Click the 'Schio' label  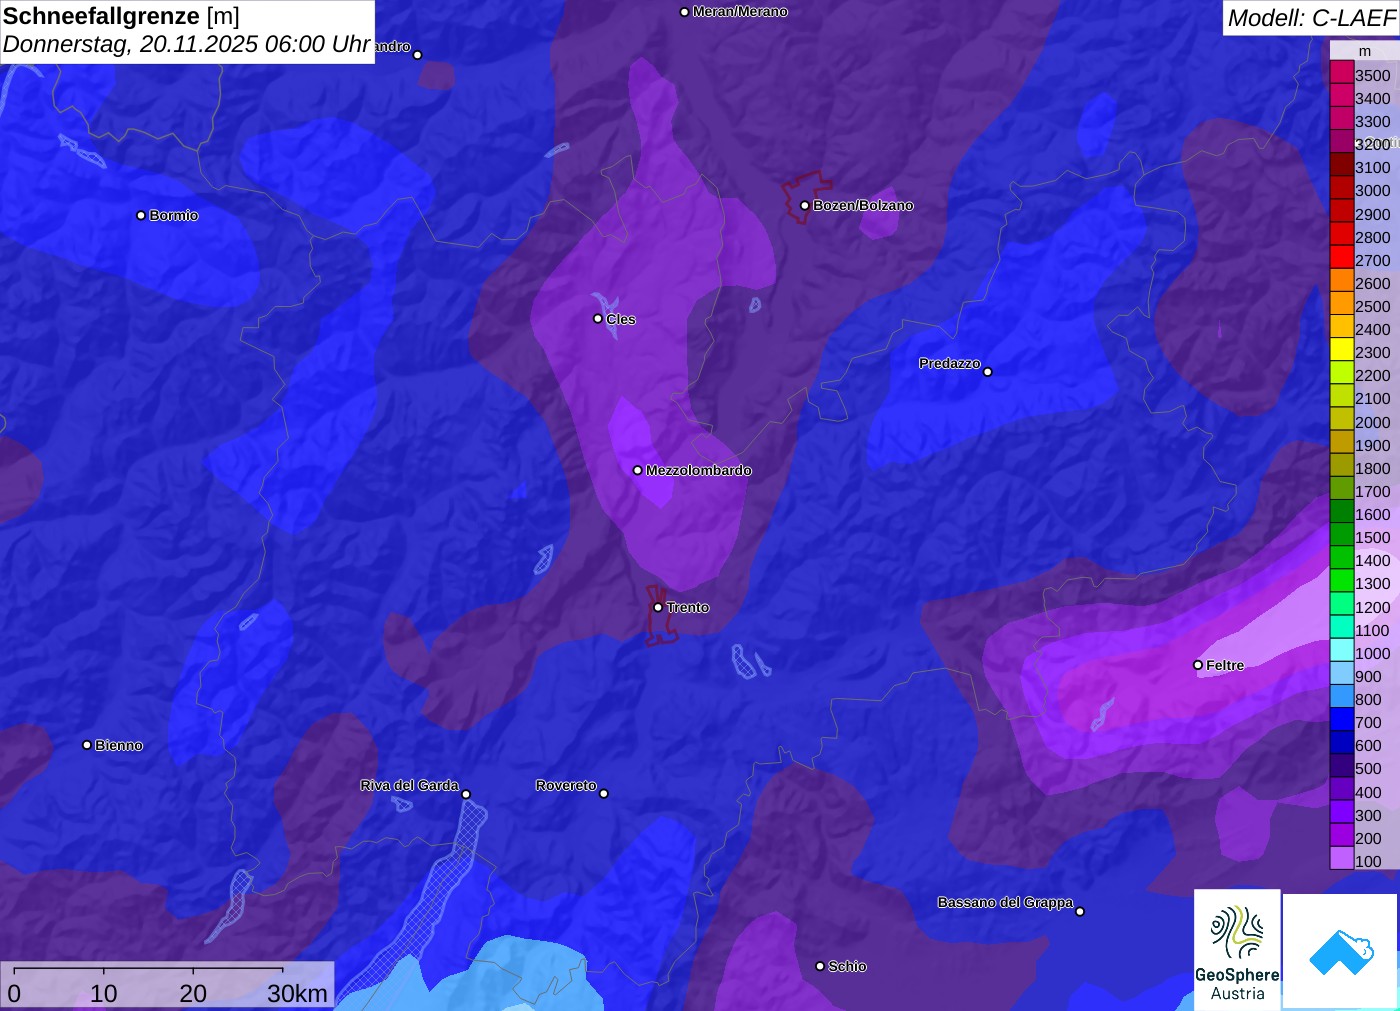point(847,966)
